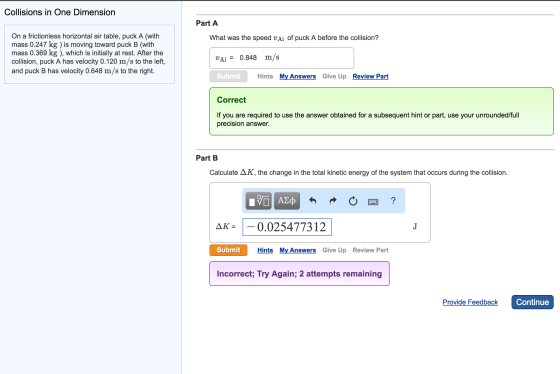Click the grayed Submit button in Part A
560x374 pixels.
(228, 76)
